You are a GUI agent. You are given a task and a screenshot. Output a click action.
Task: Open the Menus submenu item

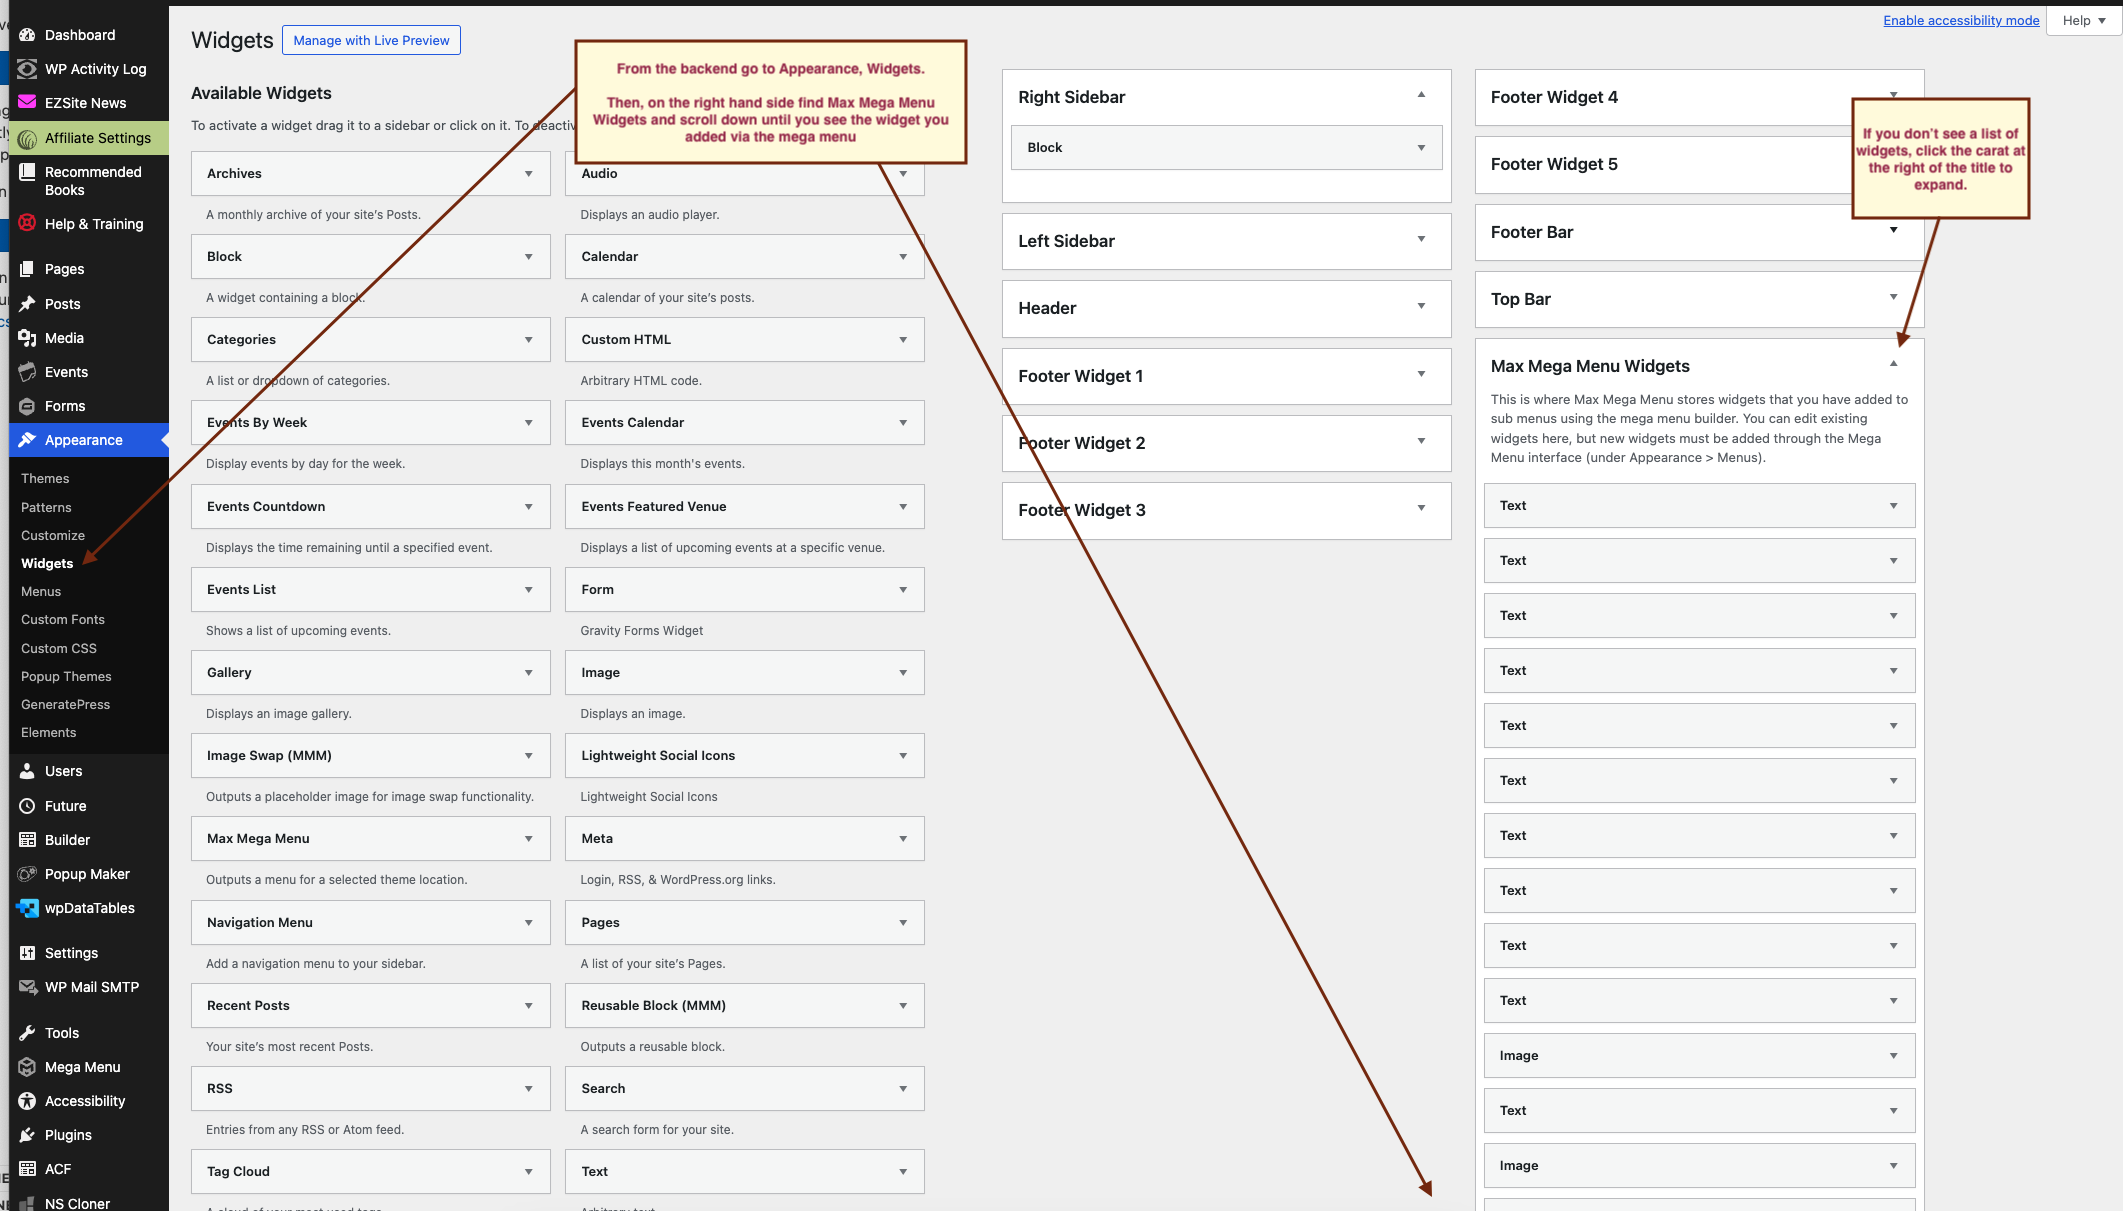point(41,592)
